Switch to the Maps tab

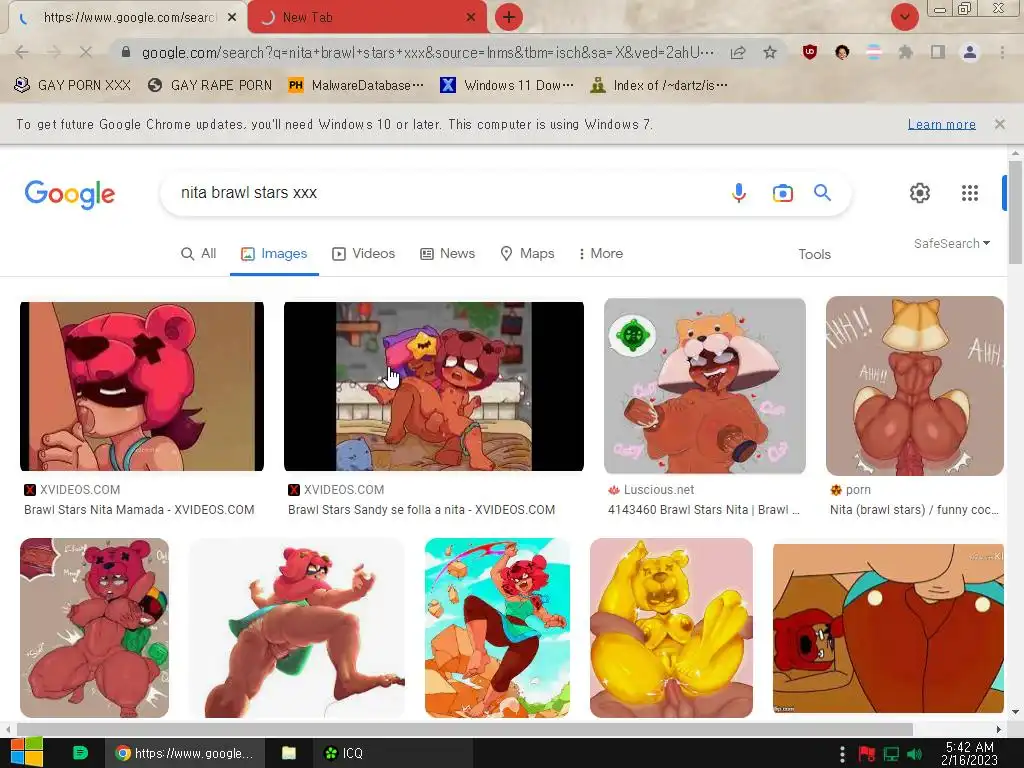pos(527,253)
